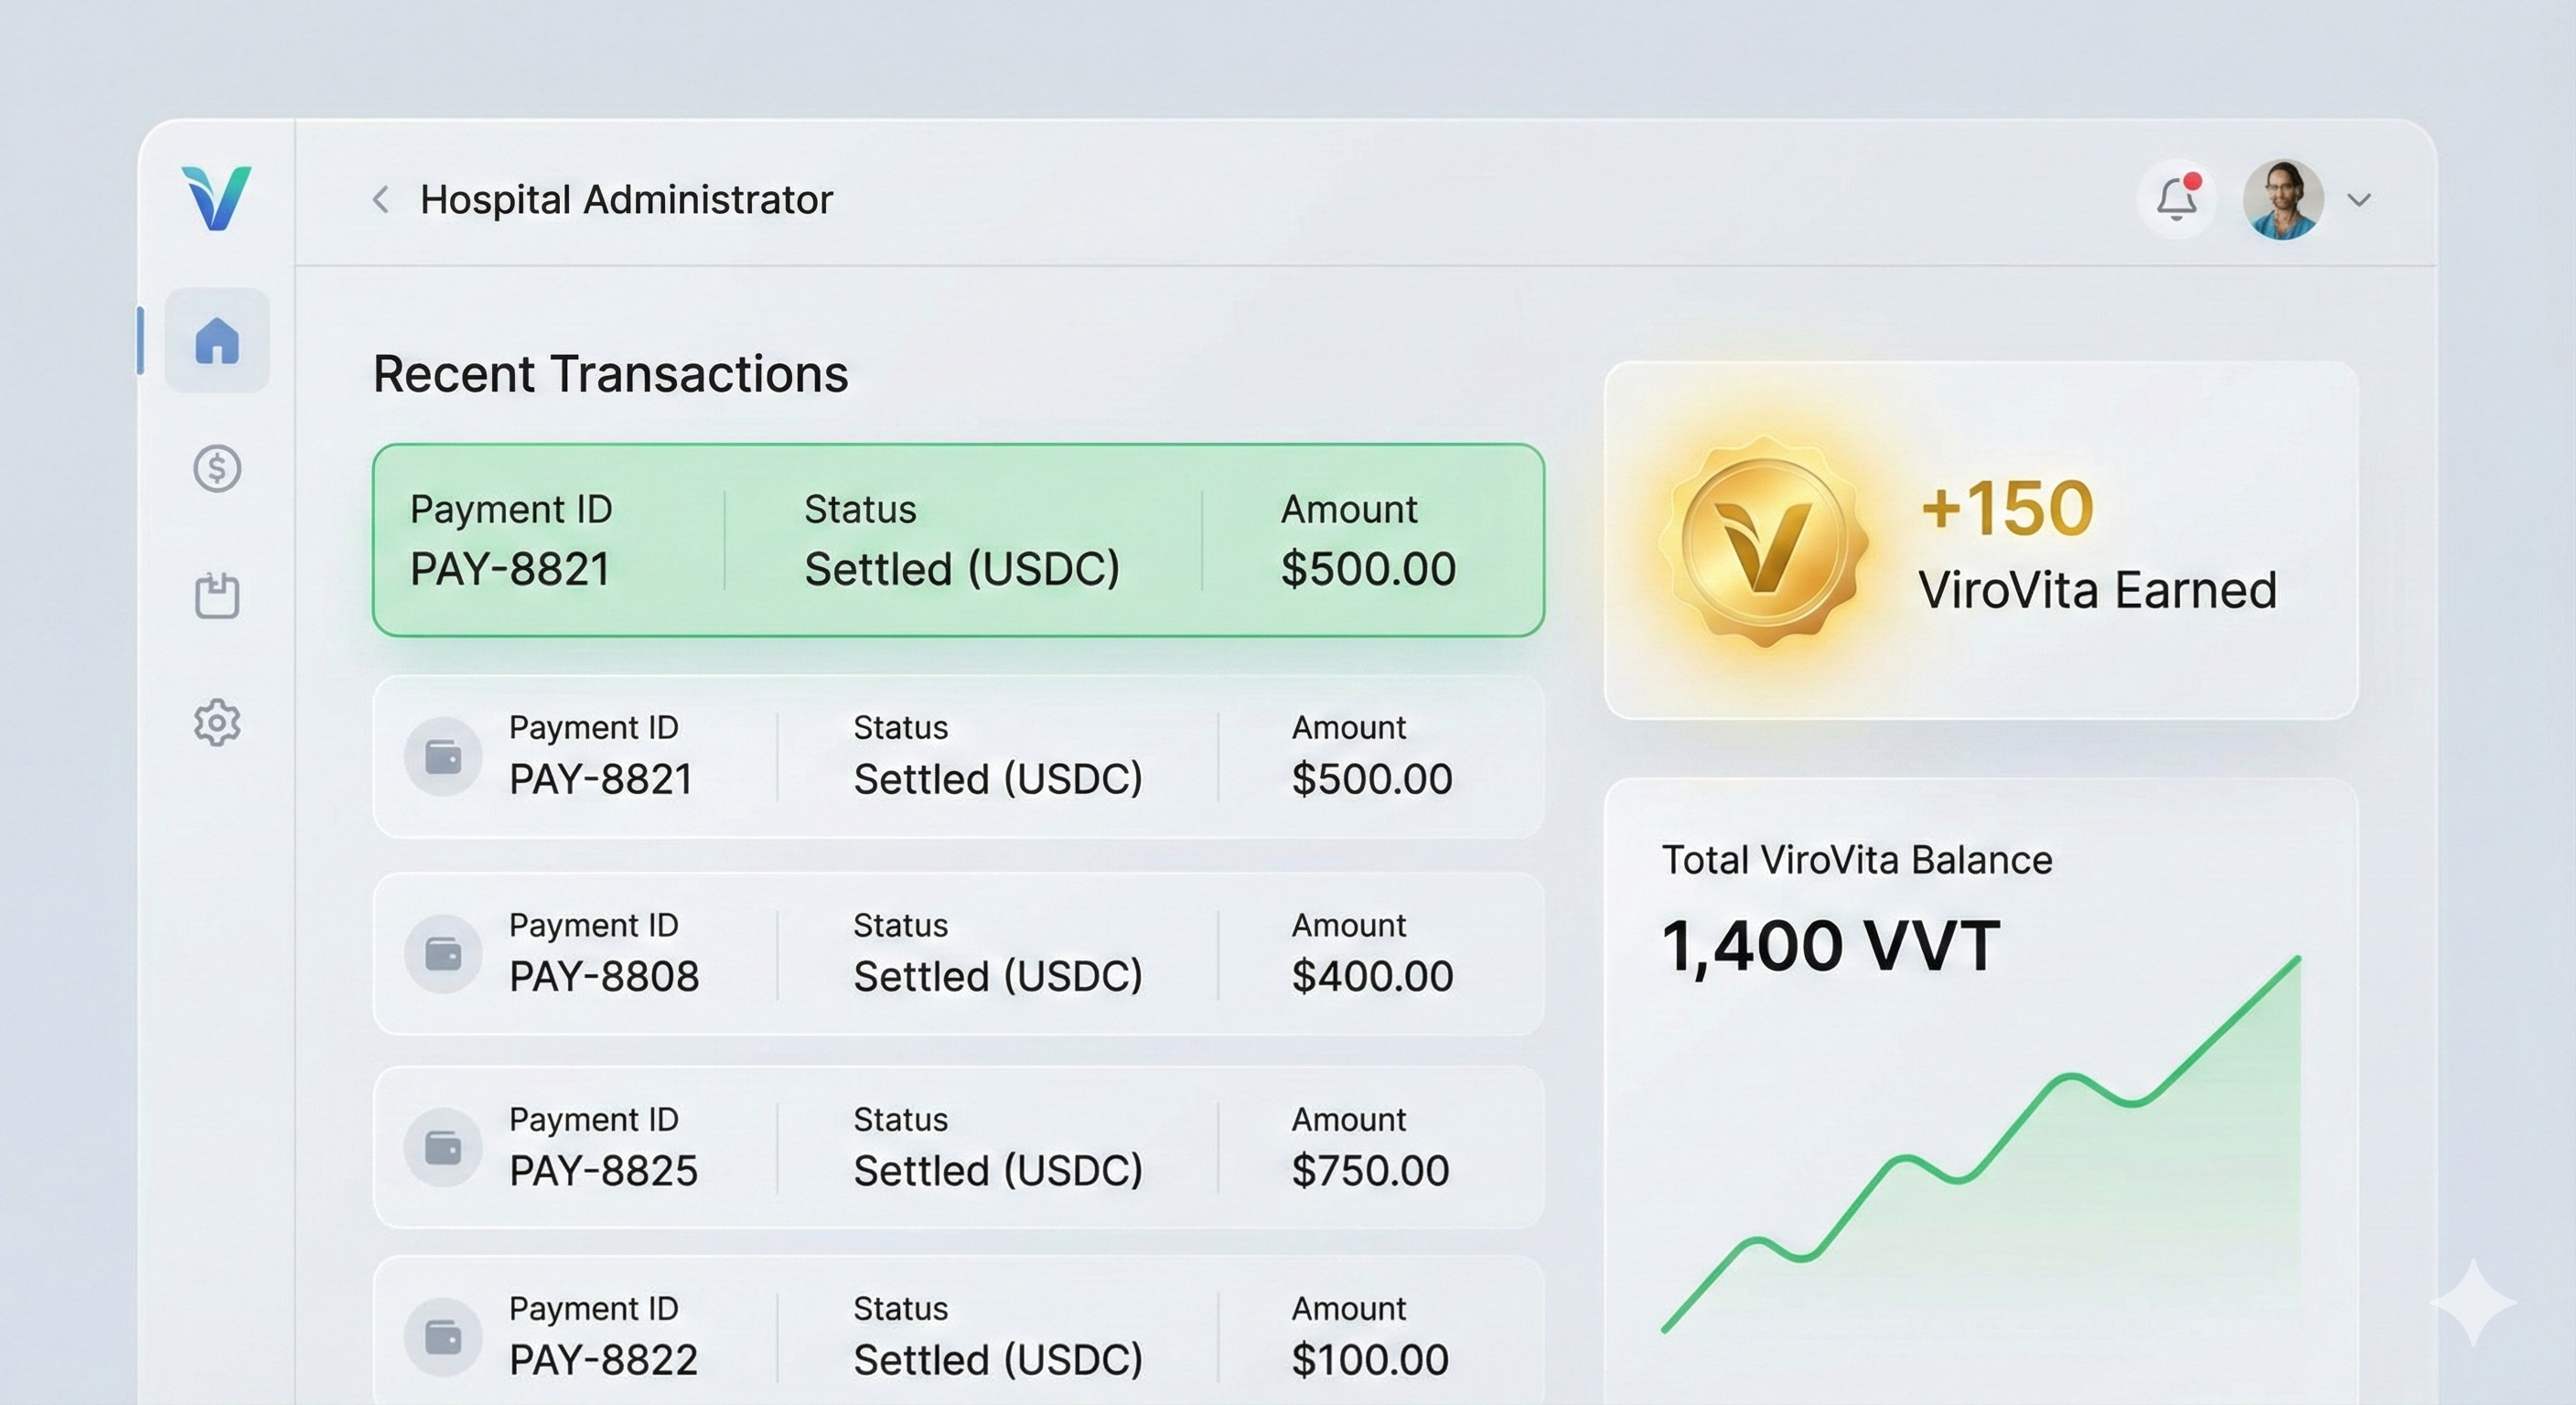Image resolution: width=2576 pixels, height=1405 pixels.
Task: Click wallet icon for PAY-8808
Action: [443, 953]
